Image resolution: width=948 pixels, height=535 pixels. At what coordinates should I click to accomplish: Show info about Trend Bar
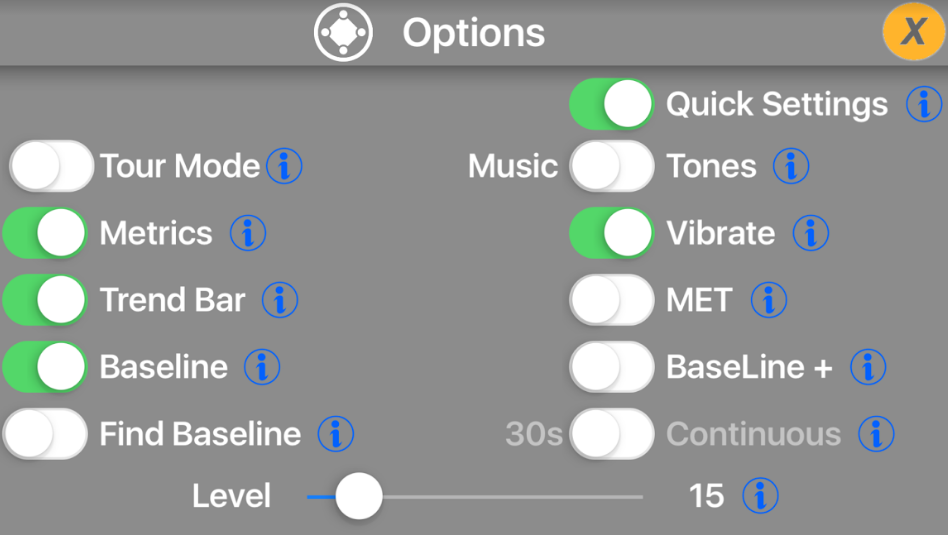click(x=280, y=300)
